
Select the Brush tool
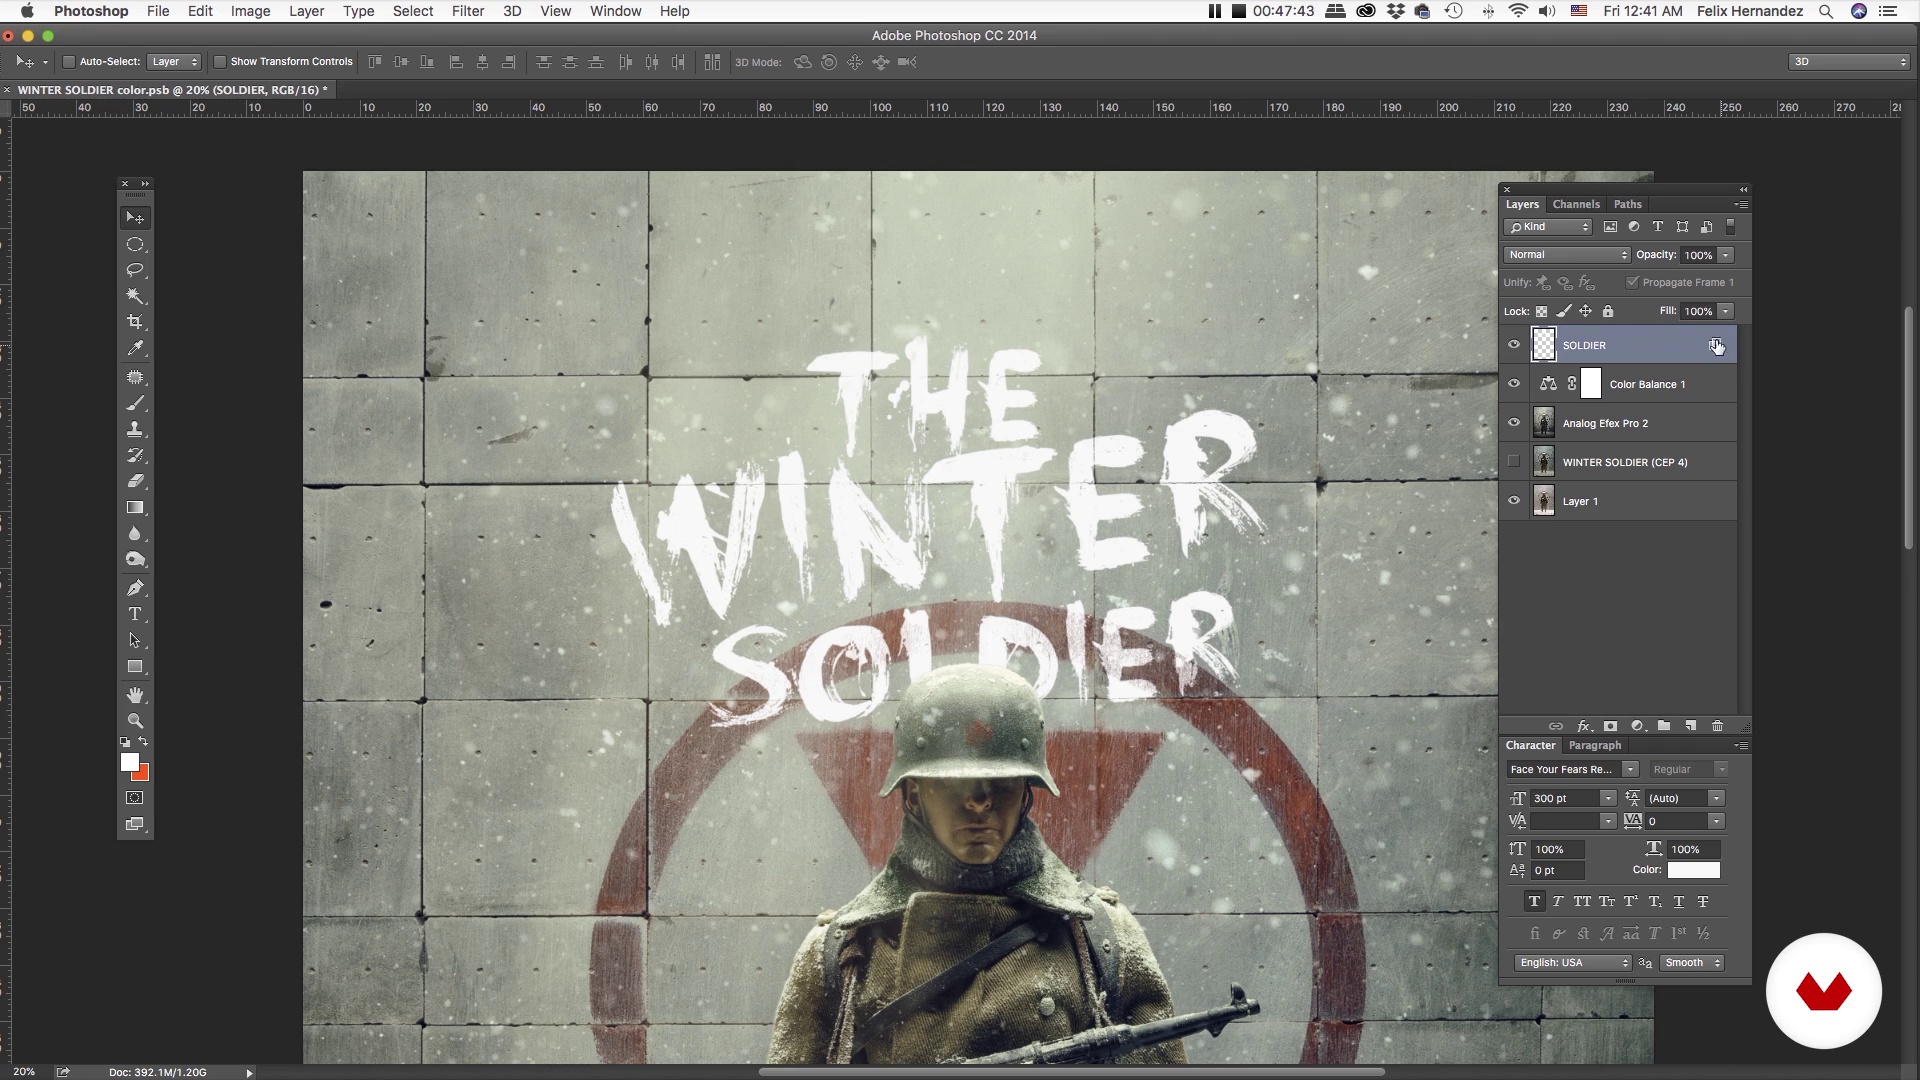click(x=135, y=403)
